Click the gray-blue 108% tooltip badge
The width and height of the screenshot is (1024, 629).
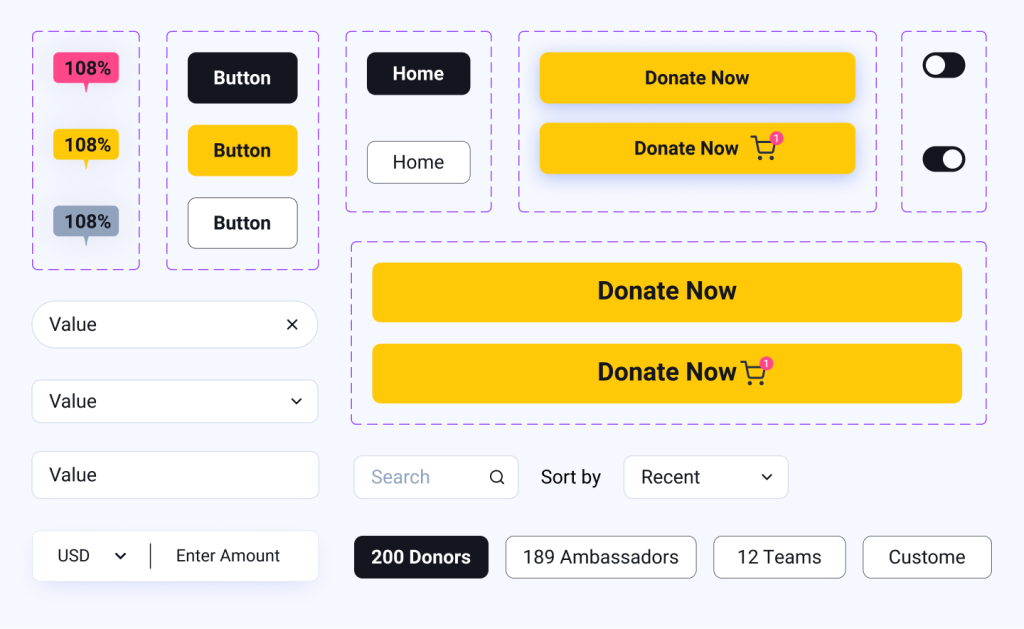click(x=86, y=221)
